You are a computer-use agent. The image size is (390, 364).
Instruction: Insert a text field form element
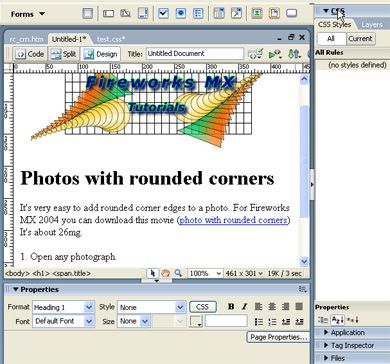[x=108, y=14]
